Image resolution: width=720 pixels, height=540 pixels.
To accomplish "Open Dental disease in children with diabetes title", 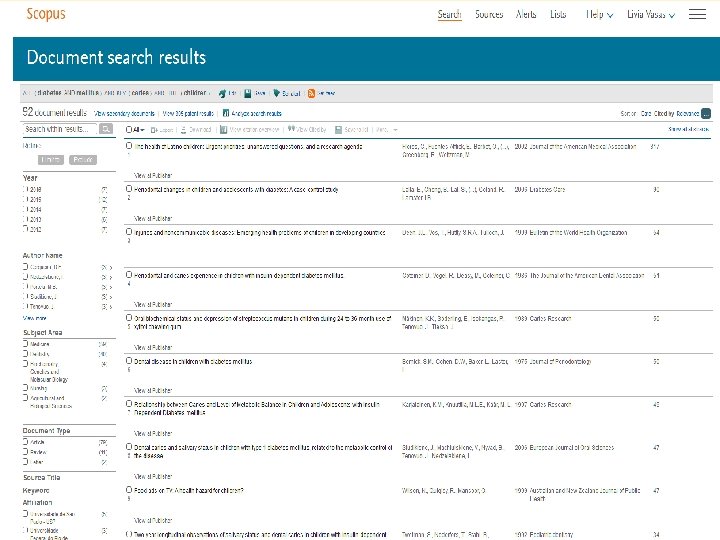I will [193, 361].
